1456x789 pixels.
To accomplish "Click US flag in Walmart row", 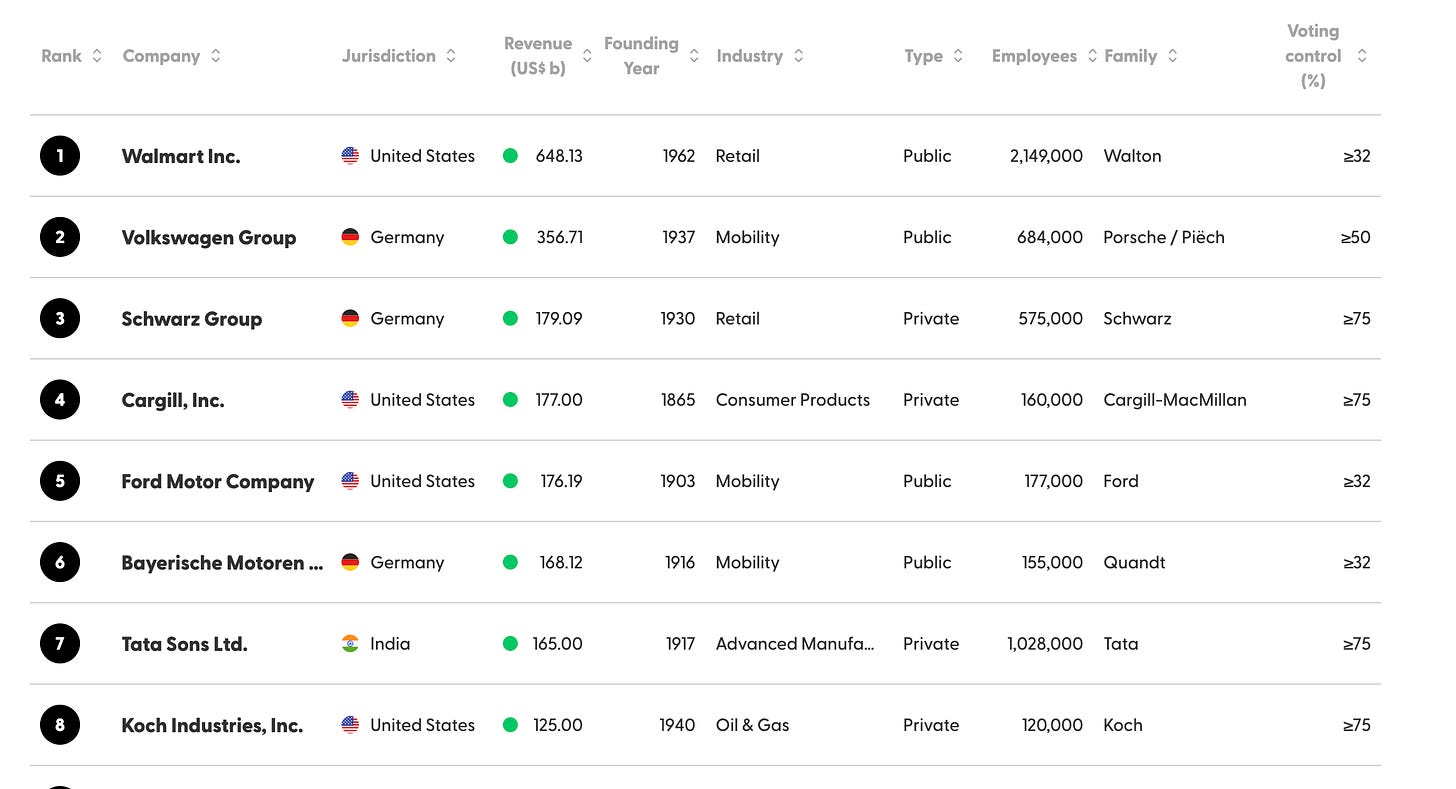I will pos(350,156).
